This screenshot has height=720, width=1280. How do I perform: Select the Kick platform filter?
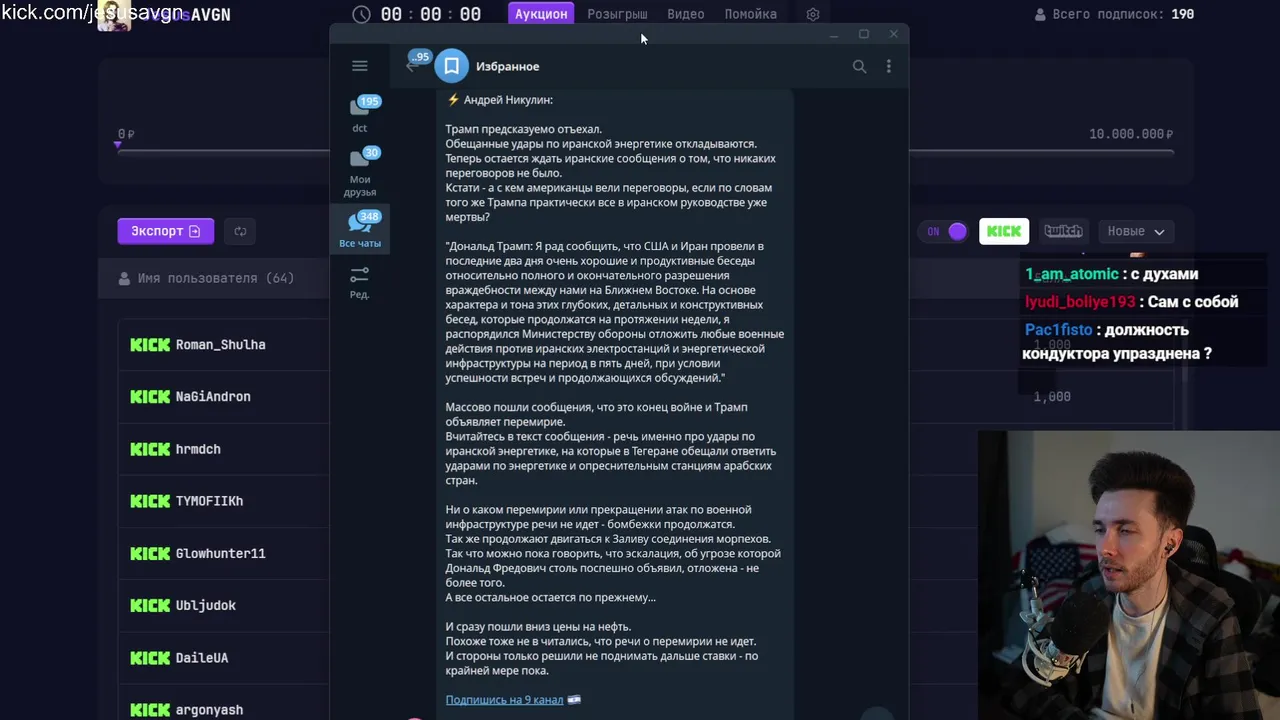(x=1004, y=231)
